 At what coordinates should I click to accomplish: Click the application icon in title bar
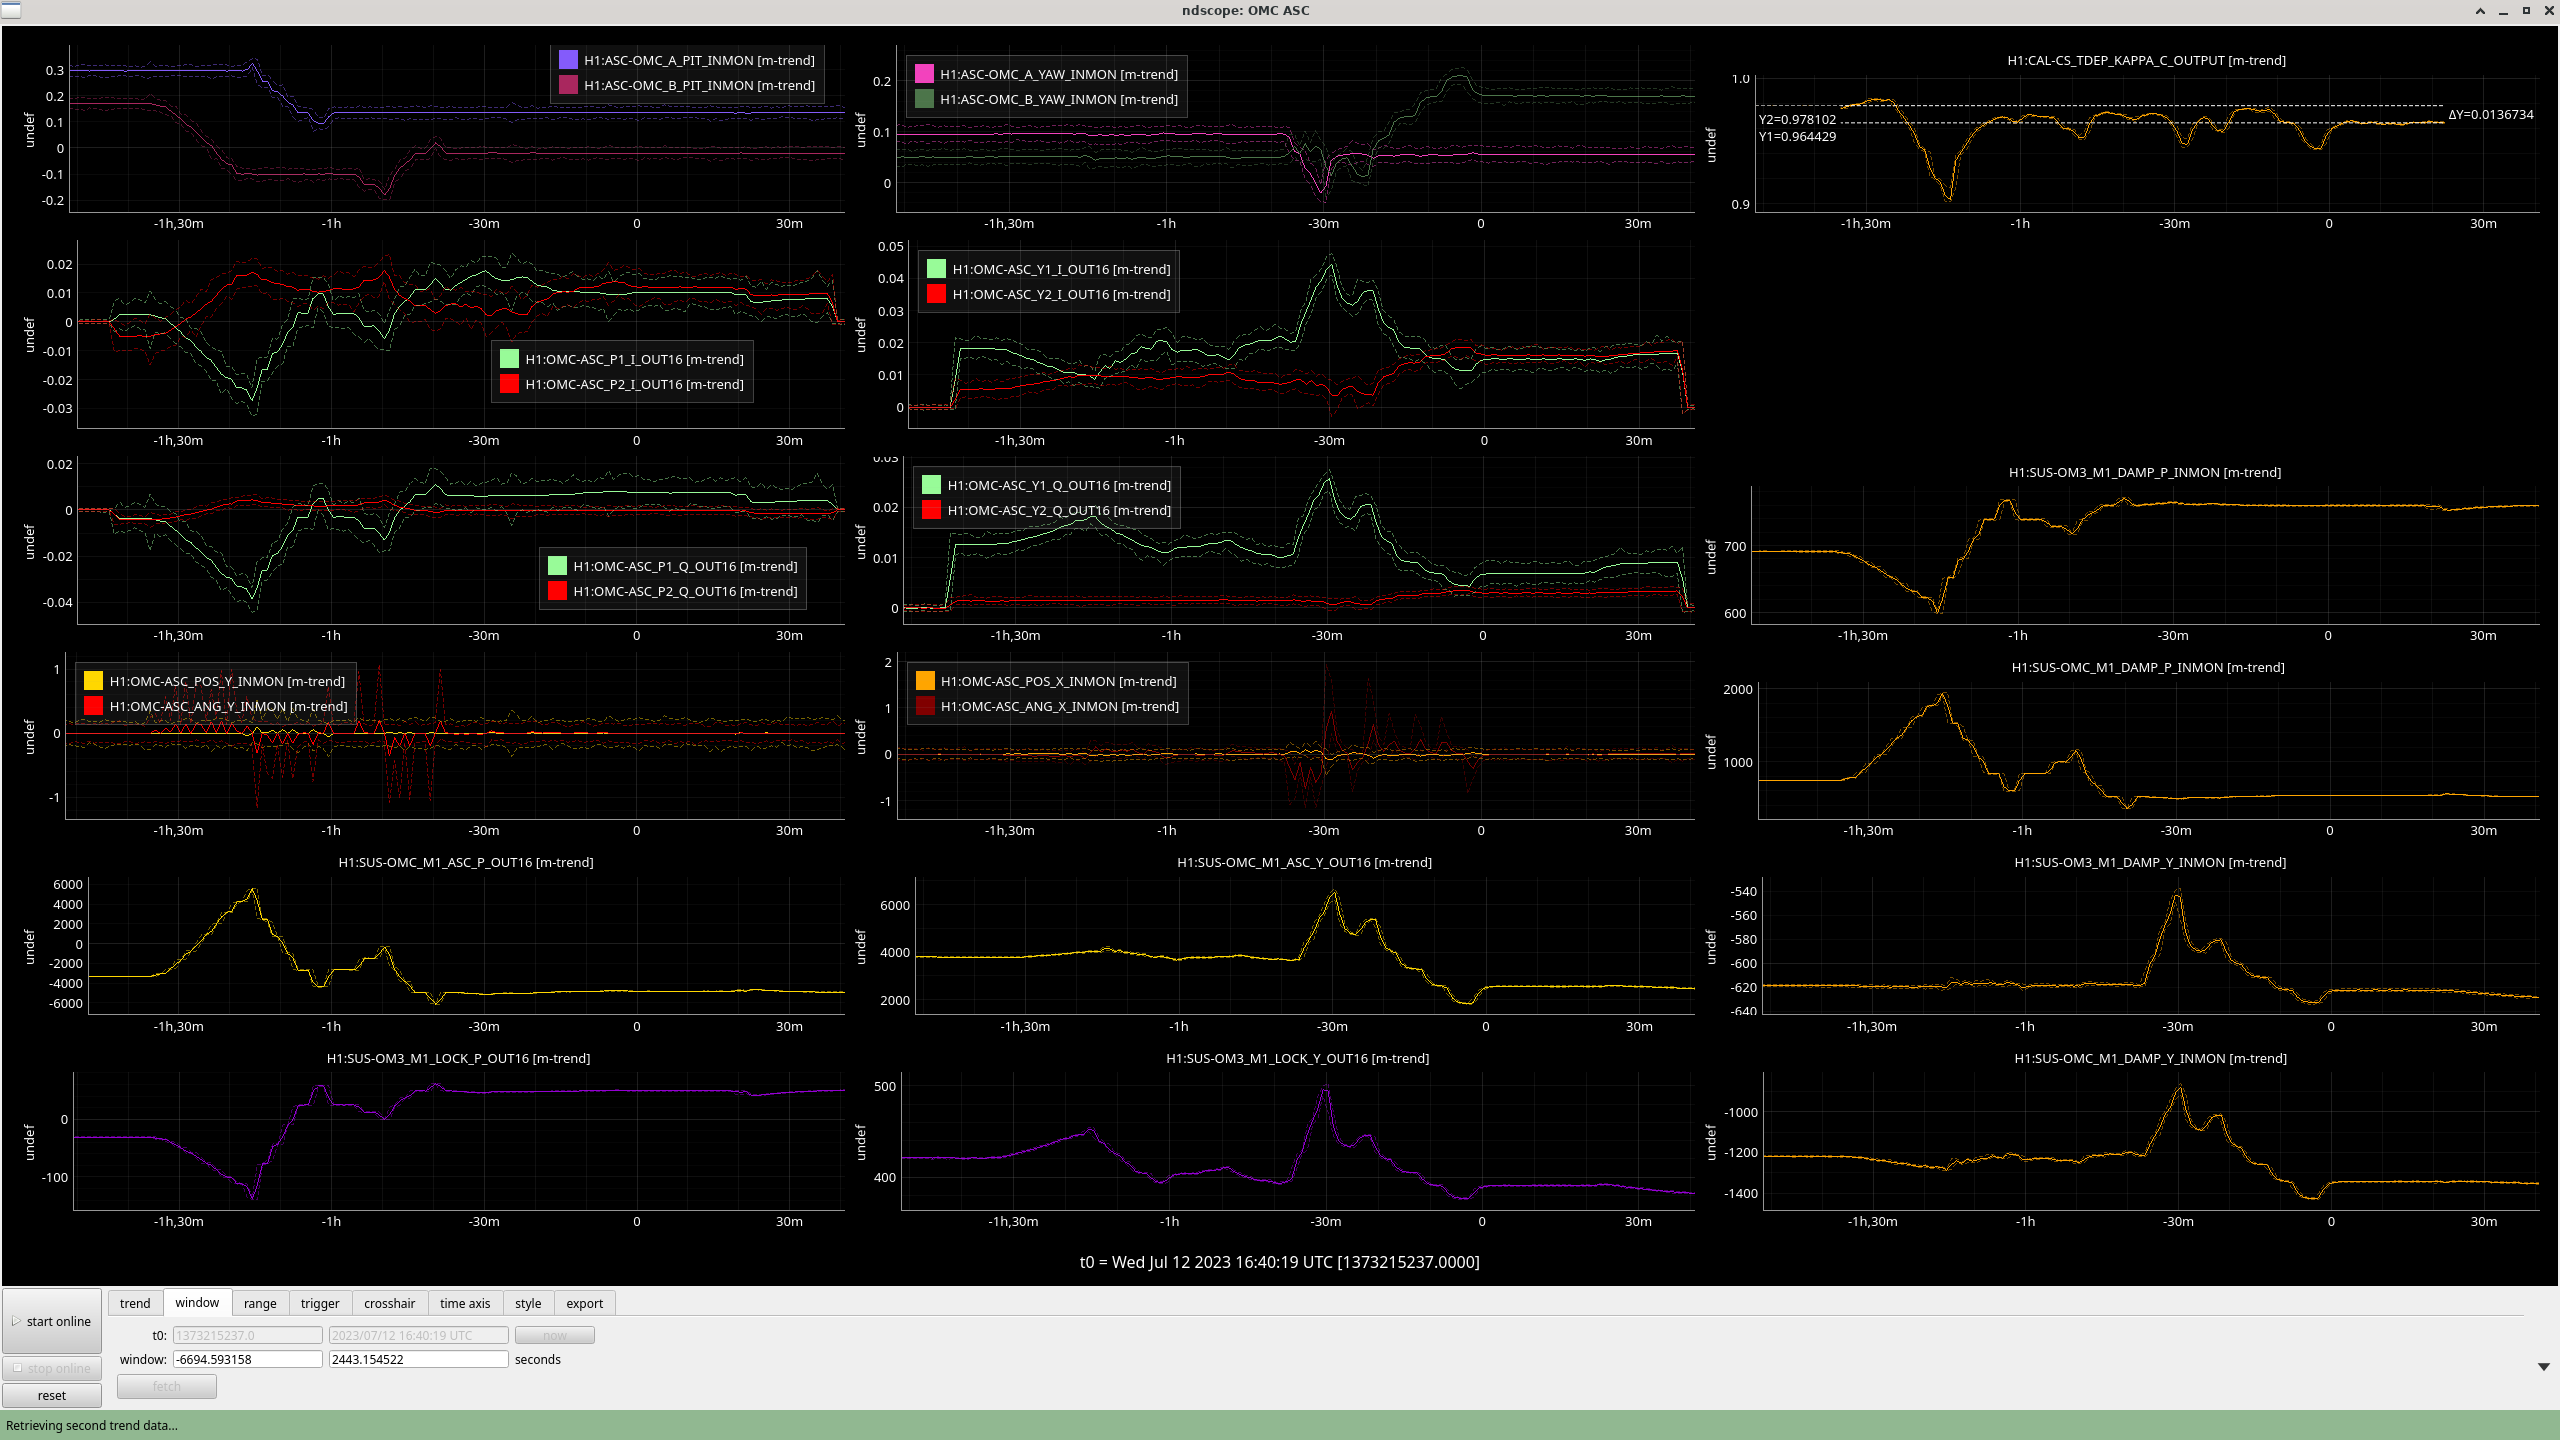point(10,10)
